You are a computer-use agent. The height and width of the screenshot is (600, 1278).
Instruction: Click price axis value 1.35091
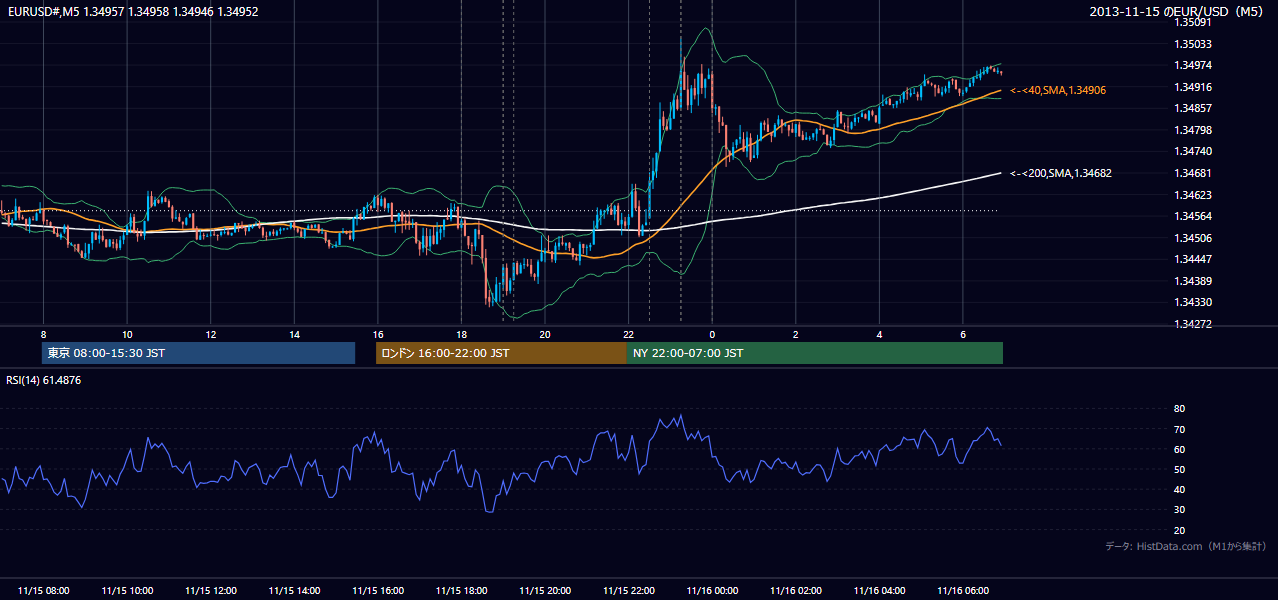pos(1192,22)
